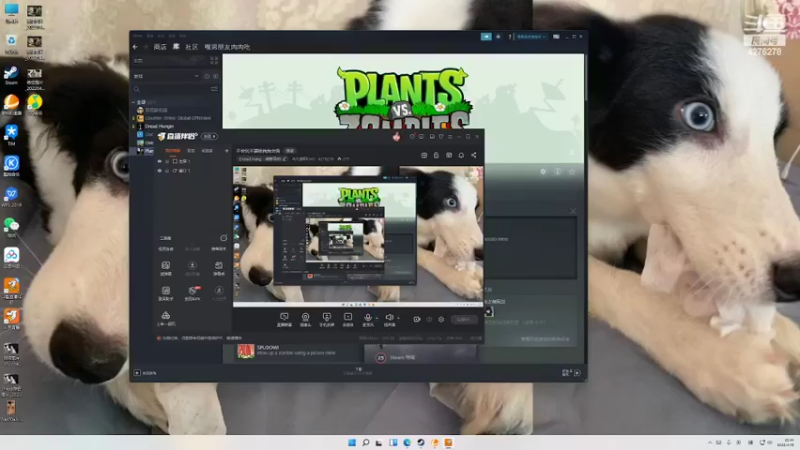Screen dimensions: 800x450
Task: Click the camera source icon under preview
Action: pyautogui.click(x=305, y=319)
